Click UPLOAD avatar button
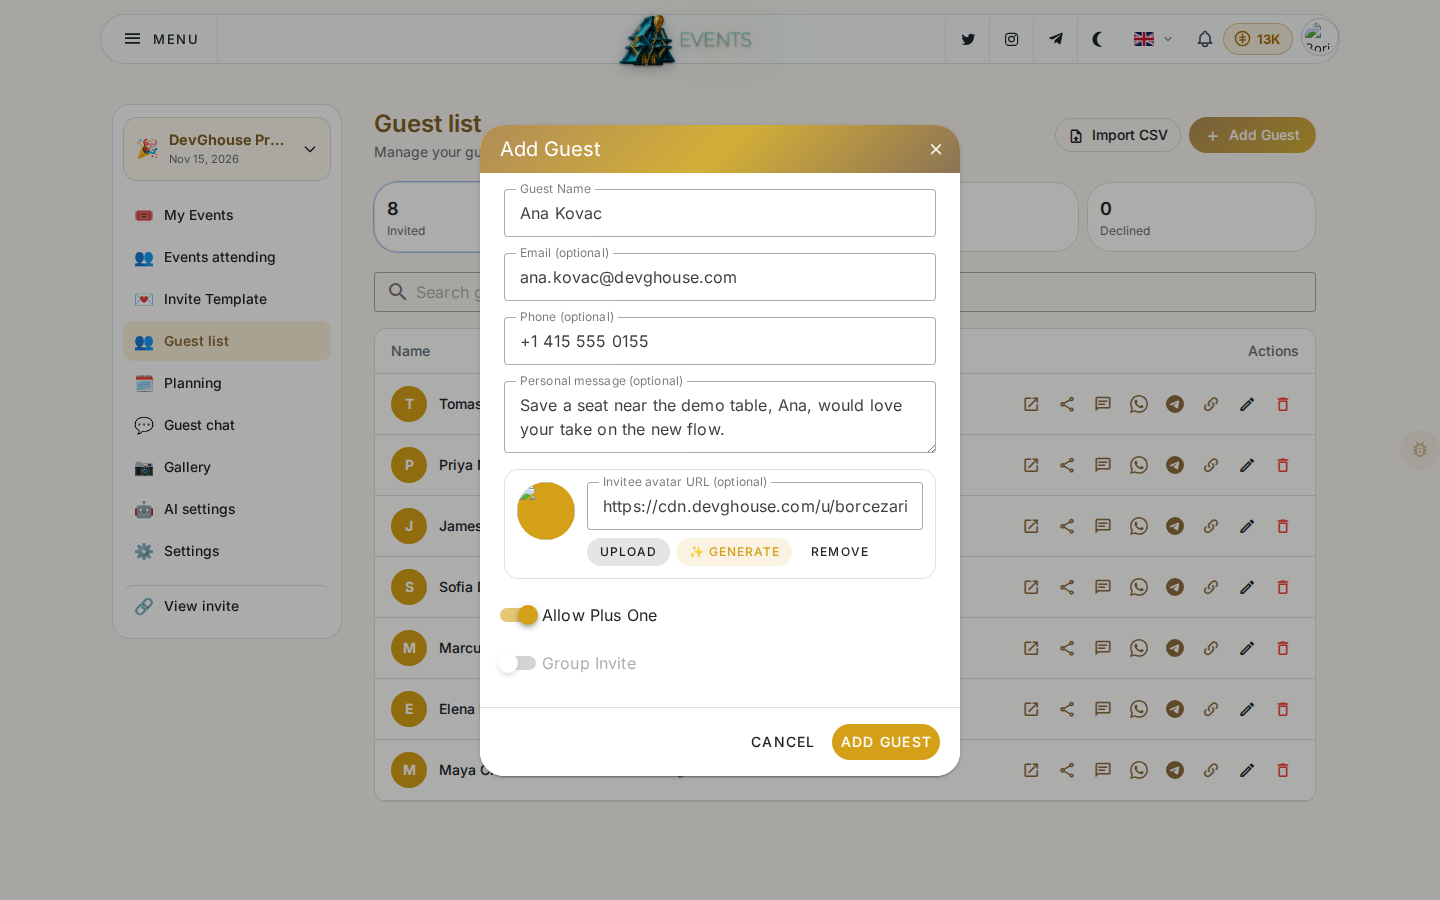Image resolution: width=1440 pixels, height=900 pixels. click(x=628, y=552)
